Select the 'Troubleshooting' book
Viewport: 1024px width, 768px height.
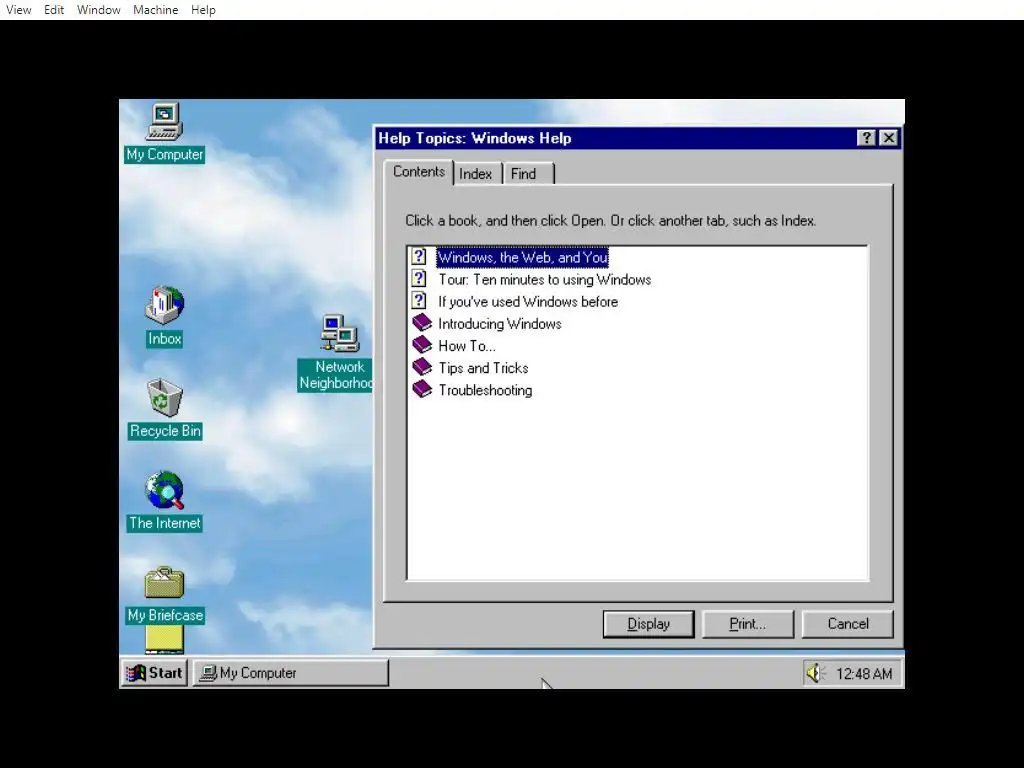pyautogui.click(x=485, y=391)
